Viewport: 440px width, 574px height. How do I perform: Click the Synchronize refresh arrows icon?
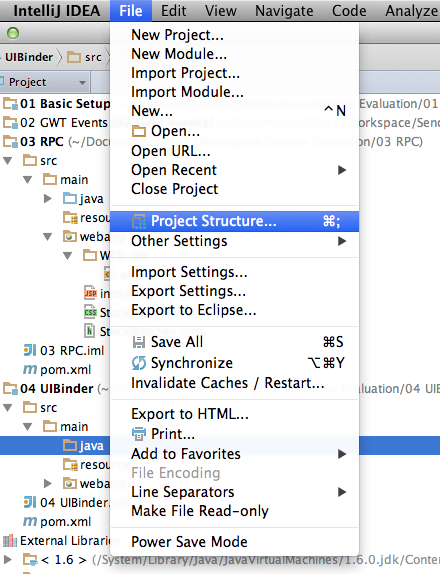click(139, 363)
